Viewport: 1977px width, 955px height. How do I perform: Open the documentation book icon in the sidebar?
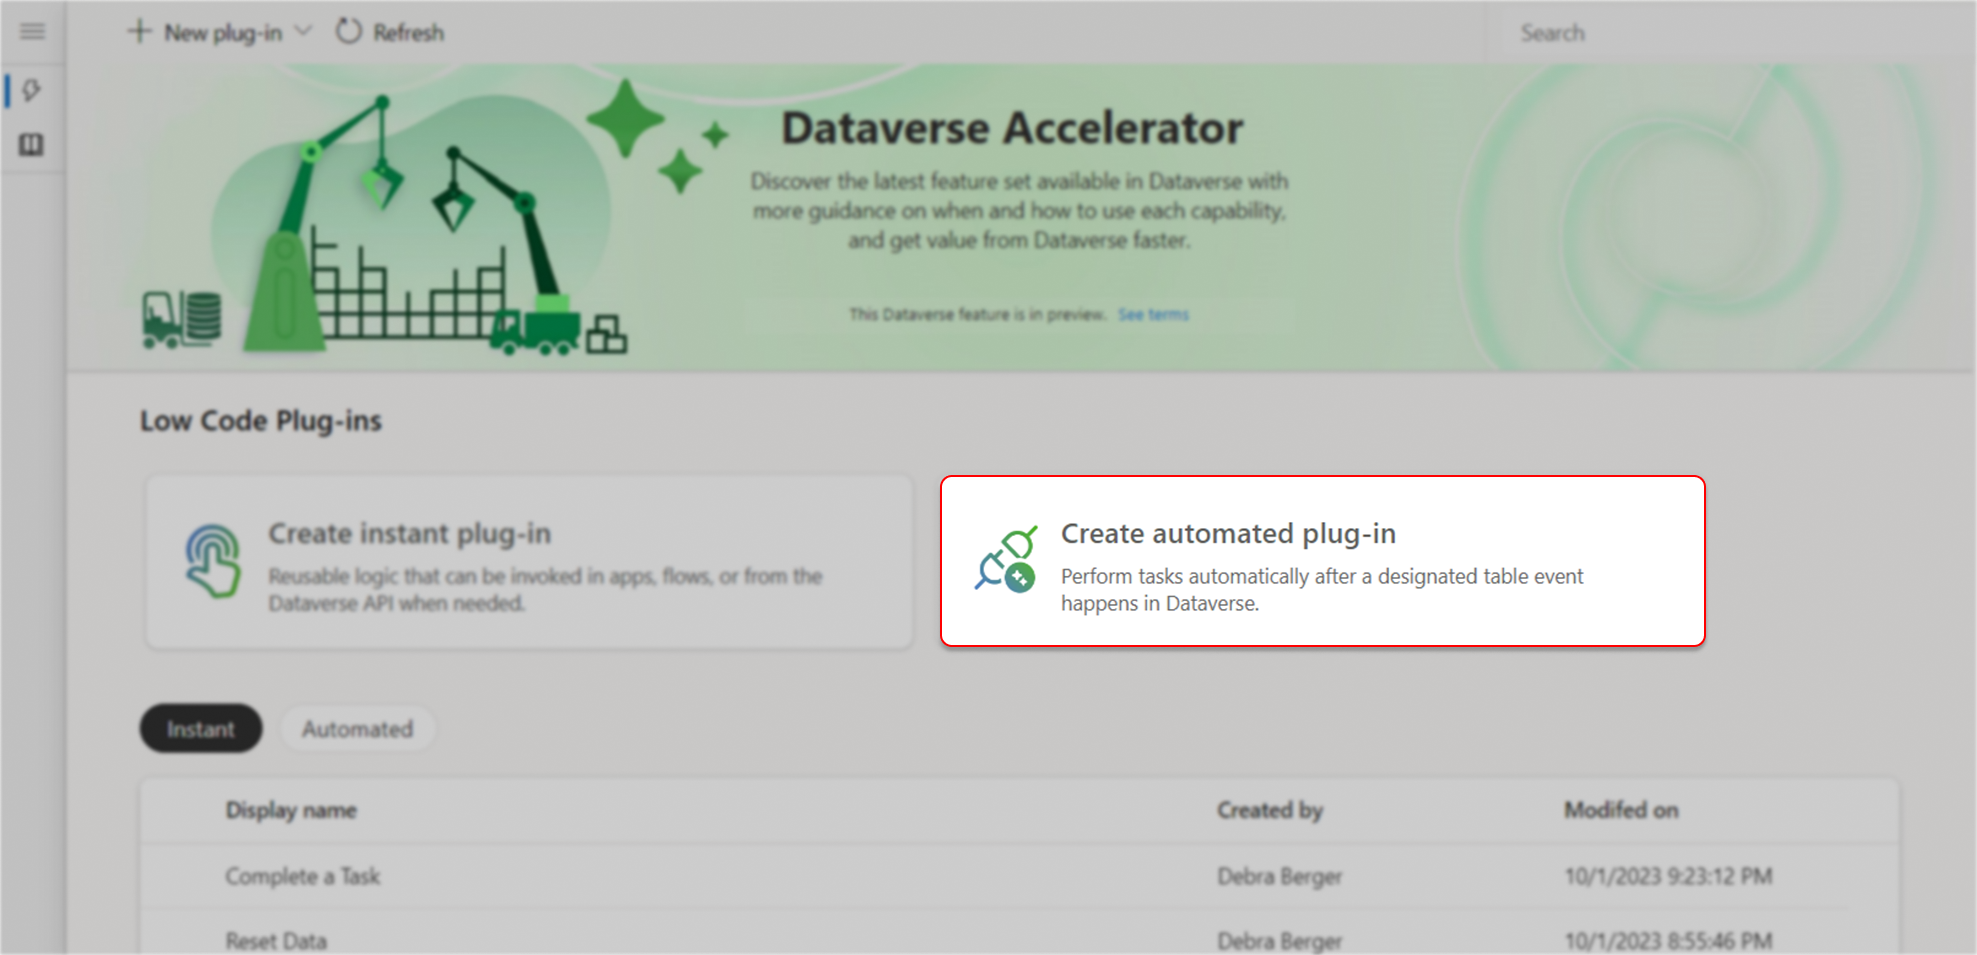coord(31,144)
